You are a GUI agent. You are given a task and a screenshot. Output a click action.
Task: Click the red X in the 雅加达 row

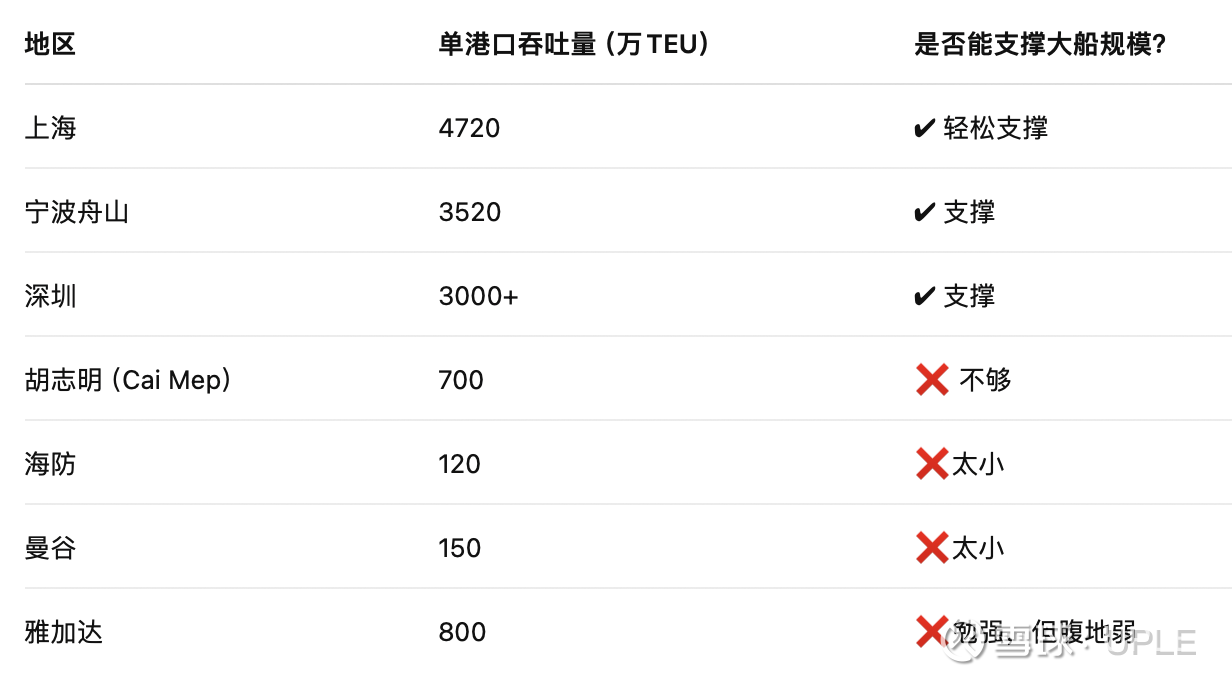[931, 631]
